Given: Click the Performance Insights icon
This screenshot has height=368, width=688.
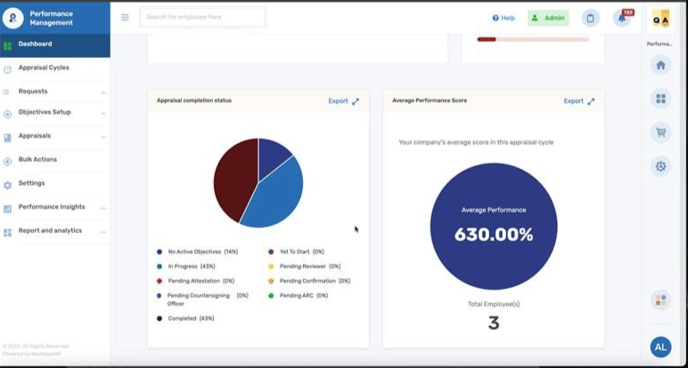Looking at the screenshot, I should pos(7,209).
